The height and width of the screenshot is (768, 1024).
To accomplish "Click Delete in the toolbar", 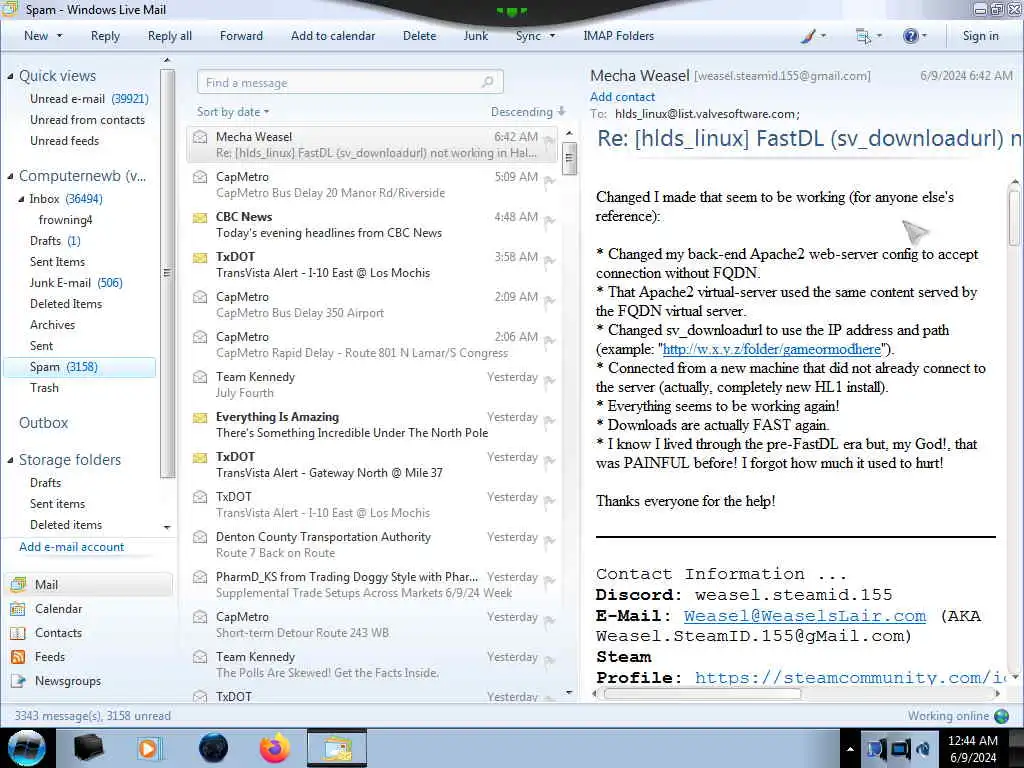I will click(x=419, y=36).
